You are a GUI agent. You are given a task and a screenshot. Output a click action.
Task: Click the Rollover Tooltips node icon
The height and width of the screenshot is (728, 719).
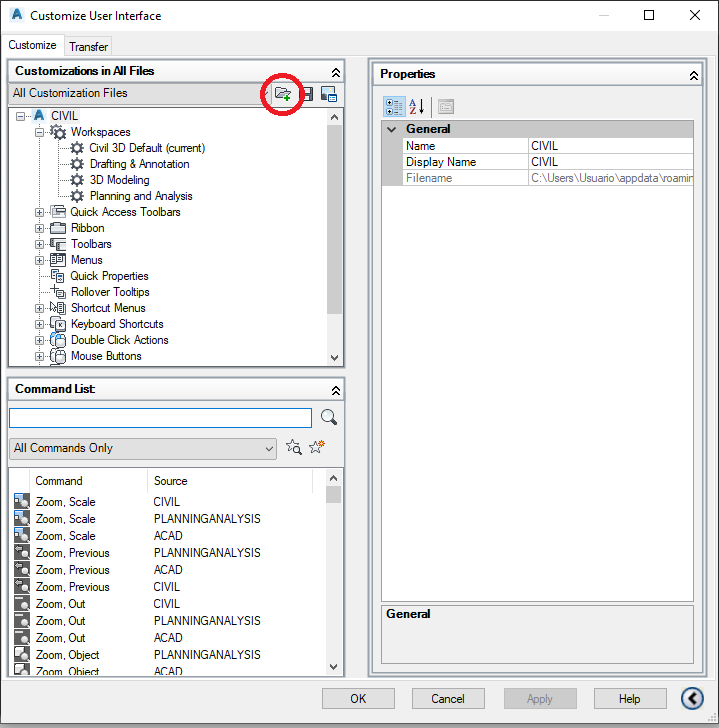[x=58, y=292]
